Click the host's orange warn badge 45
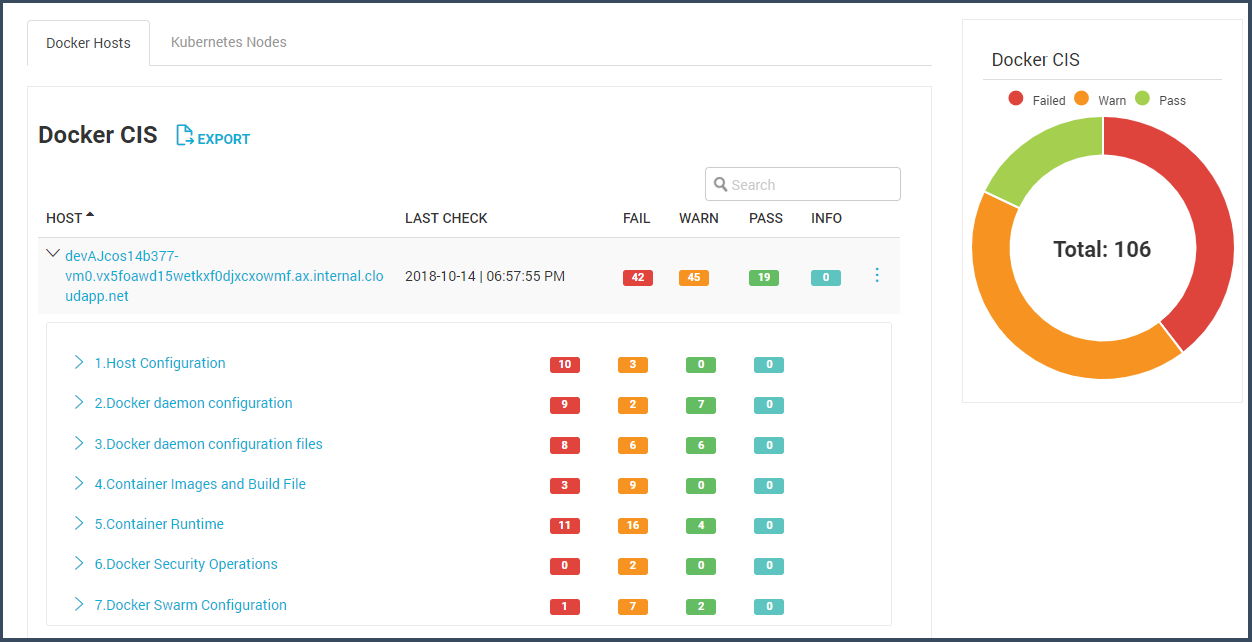Screen dimensions: 1252x642 point(694,278)
